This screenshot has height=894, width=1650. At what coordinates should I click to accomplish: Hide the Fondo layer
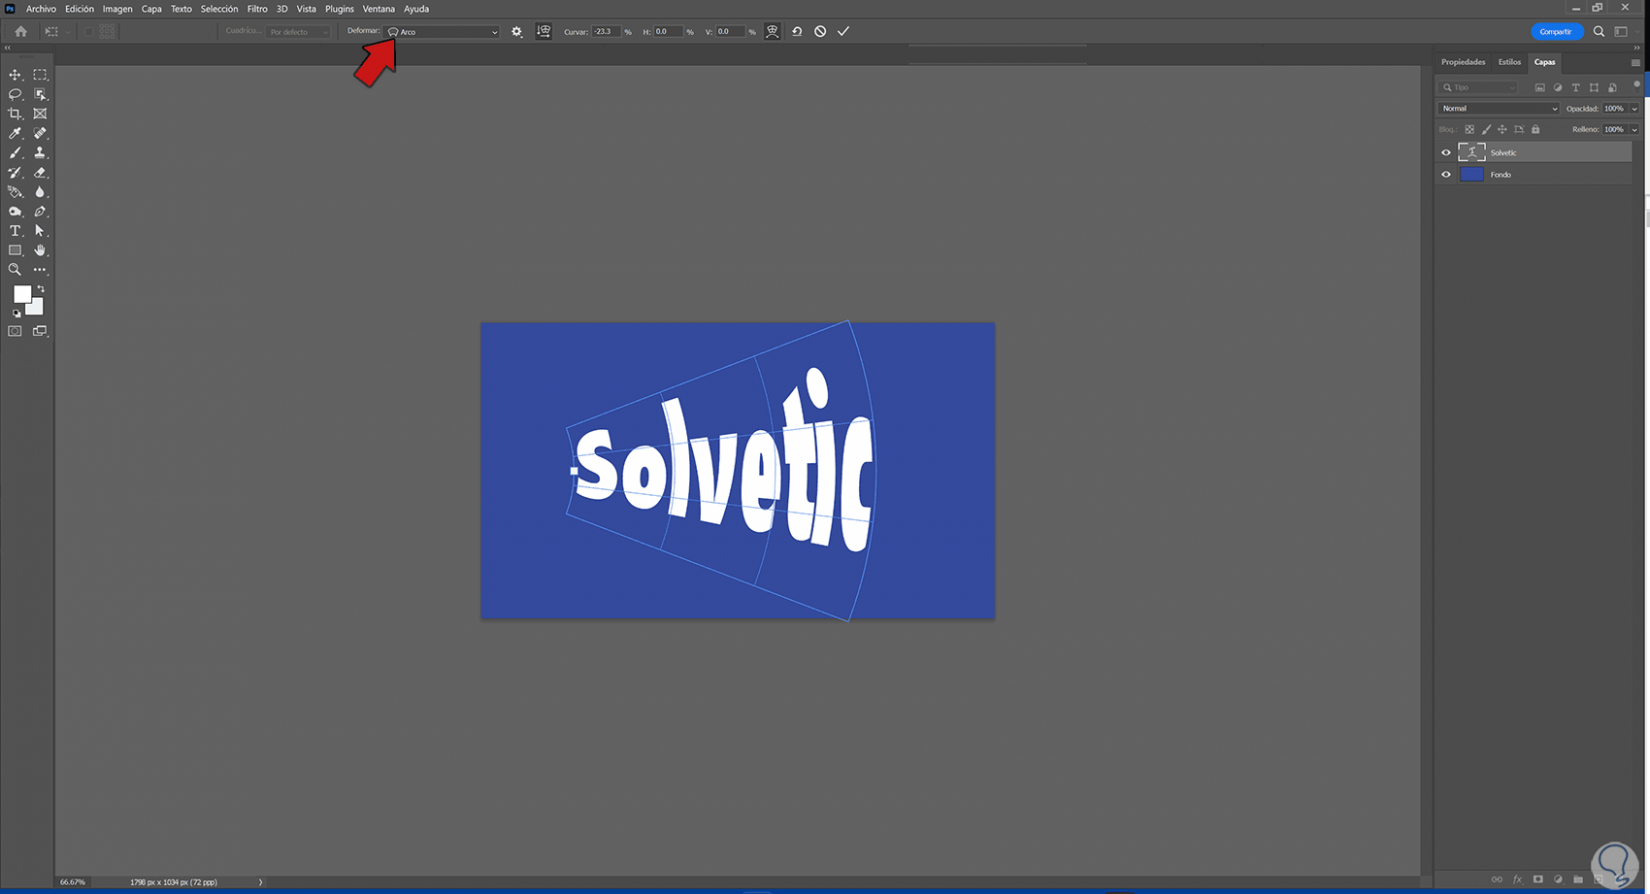1446,175
